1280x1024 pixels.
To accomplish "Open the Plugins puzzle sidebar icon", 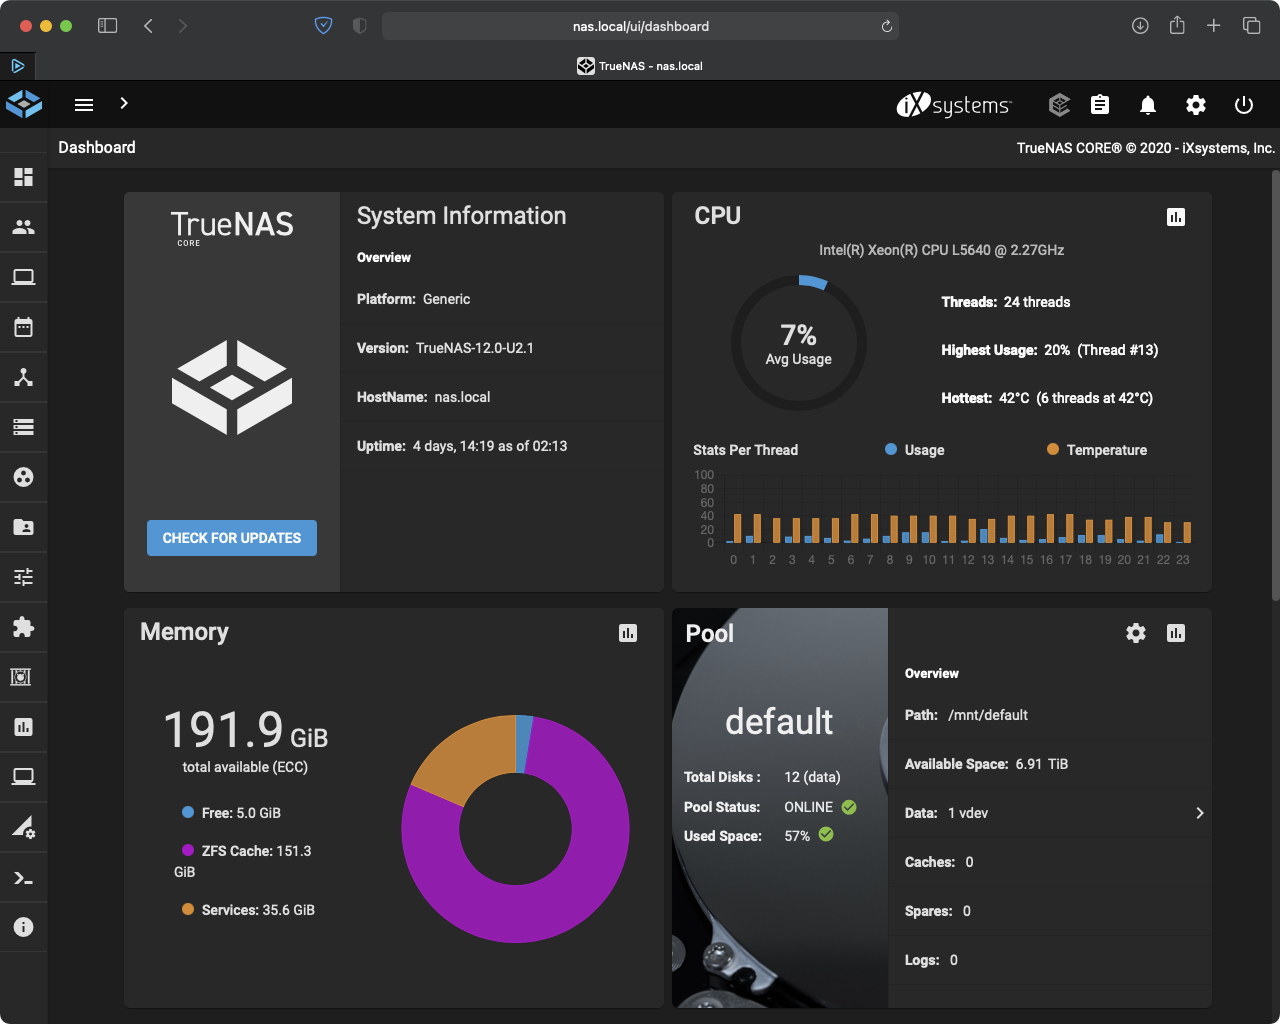I will point(23,627).
